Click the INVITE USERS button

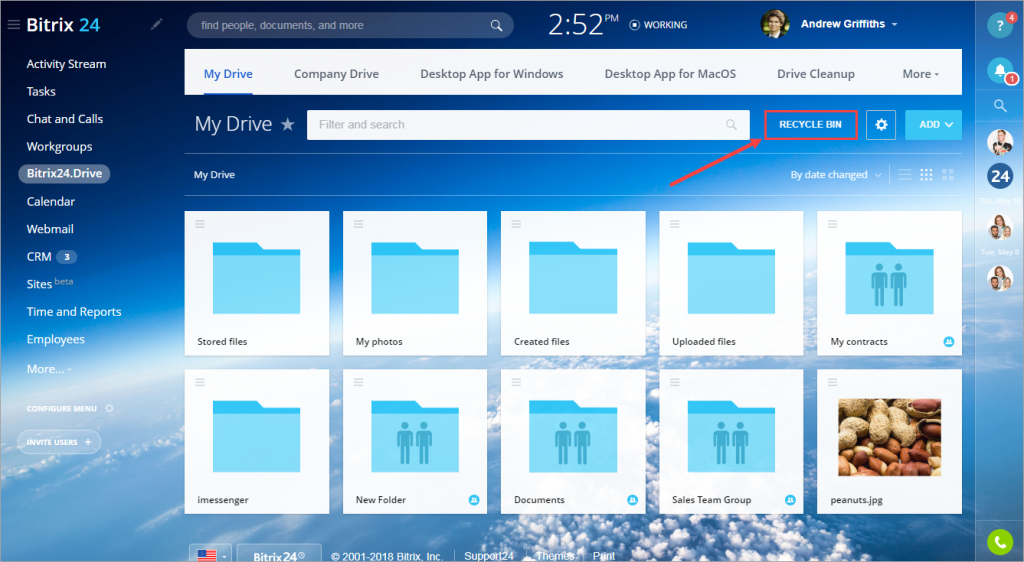59,442
